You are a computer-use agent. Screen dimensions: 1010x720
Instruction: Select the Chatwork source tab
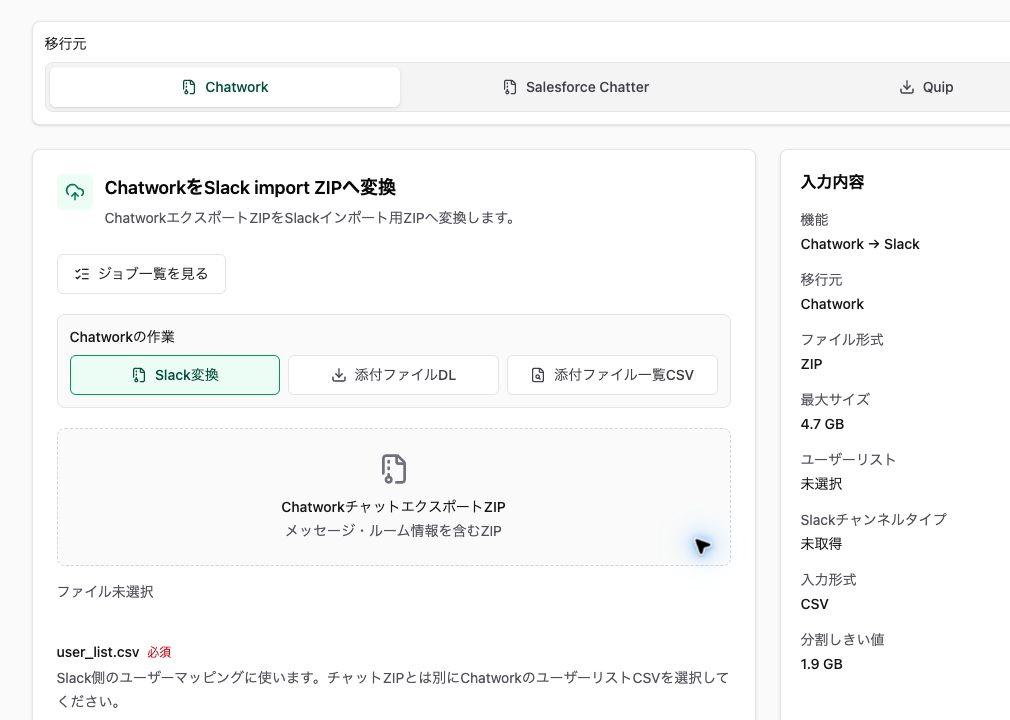[225, 87]
